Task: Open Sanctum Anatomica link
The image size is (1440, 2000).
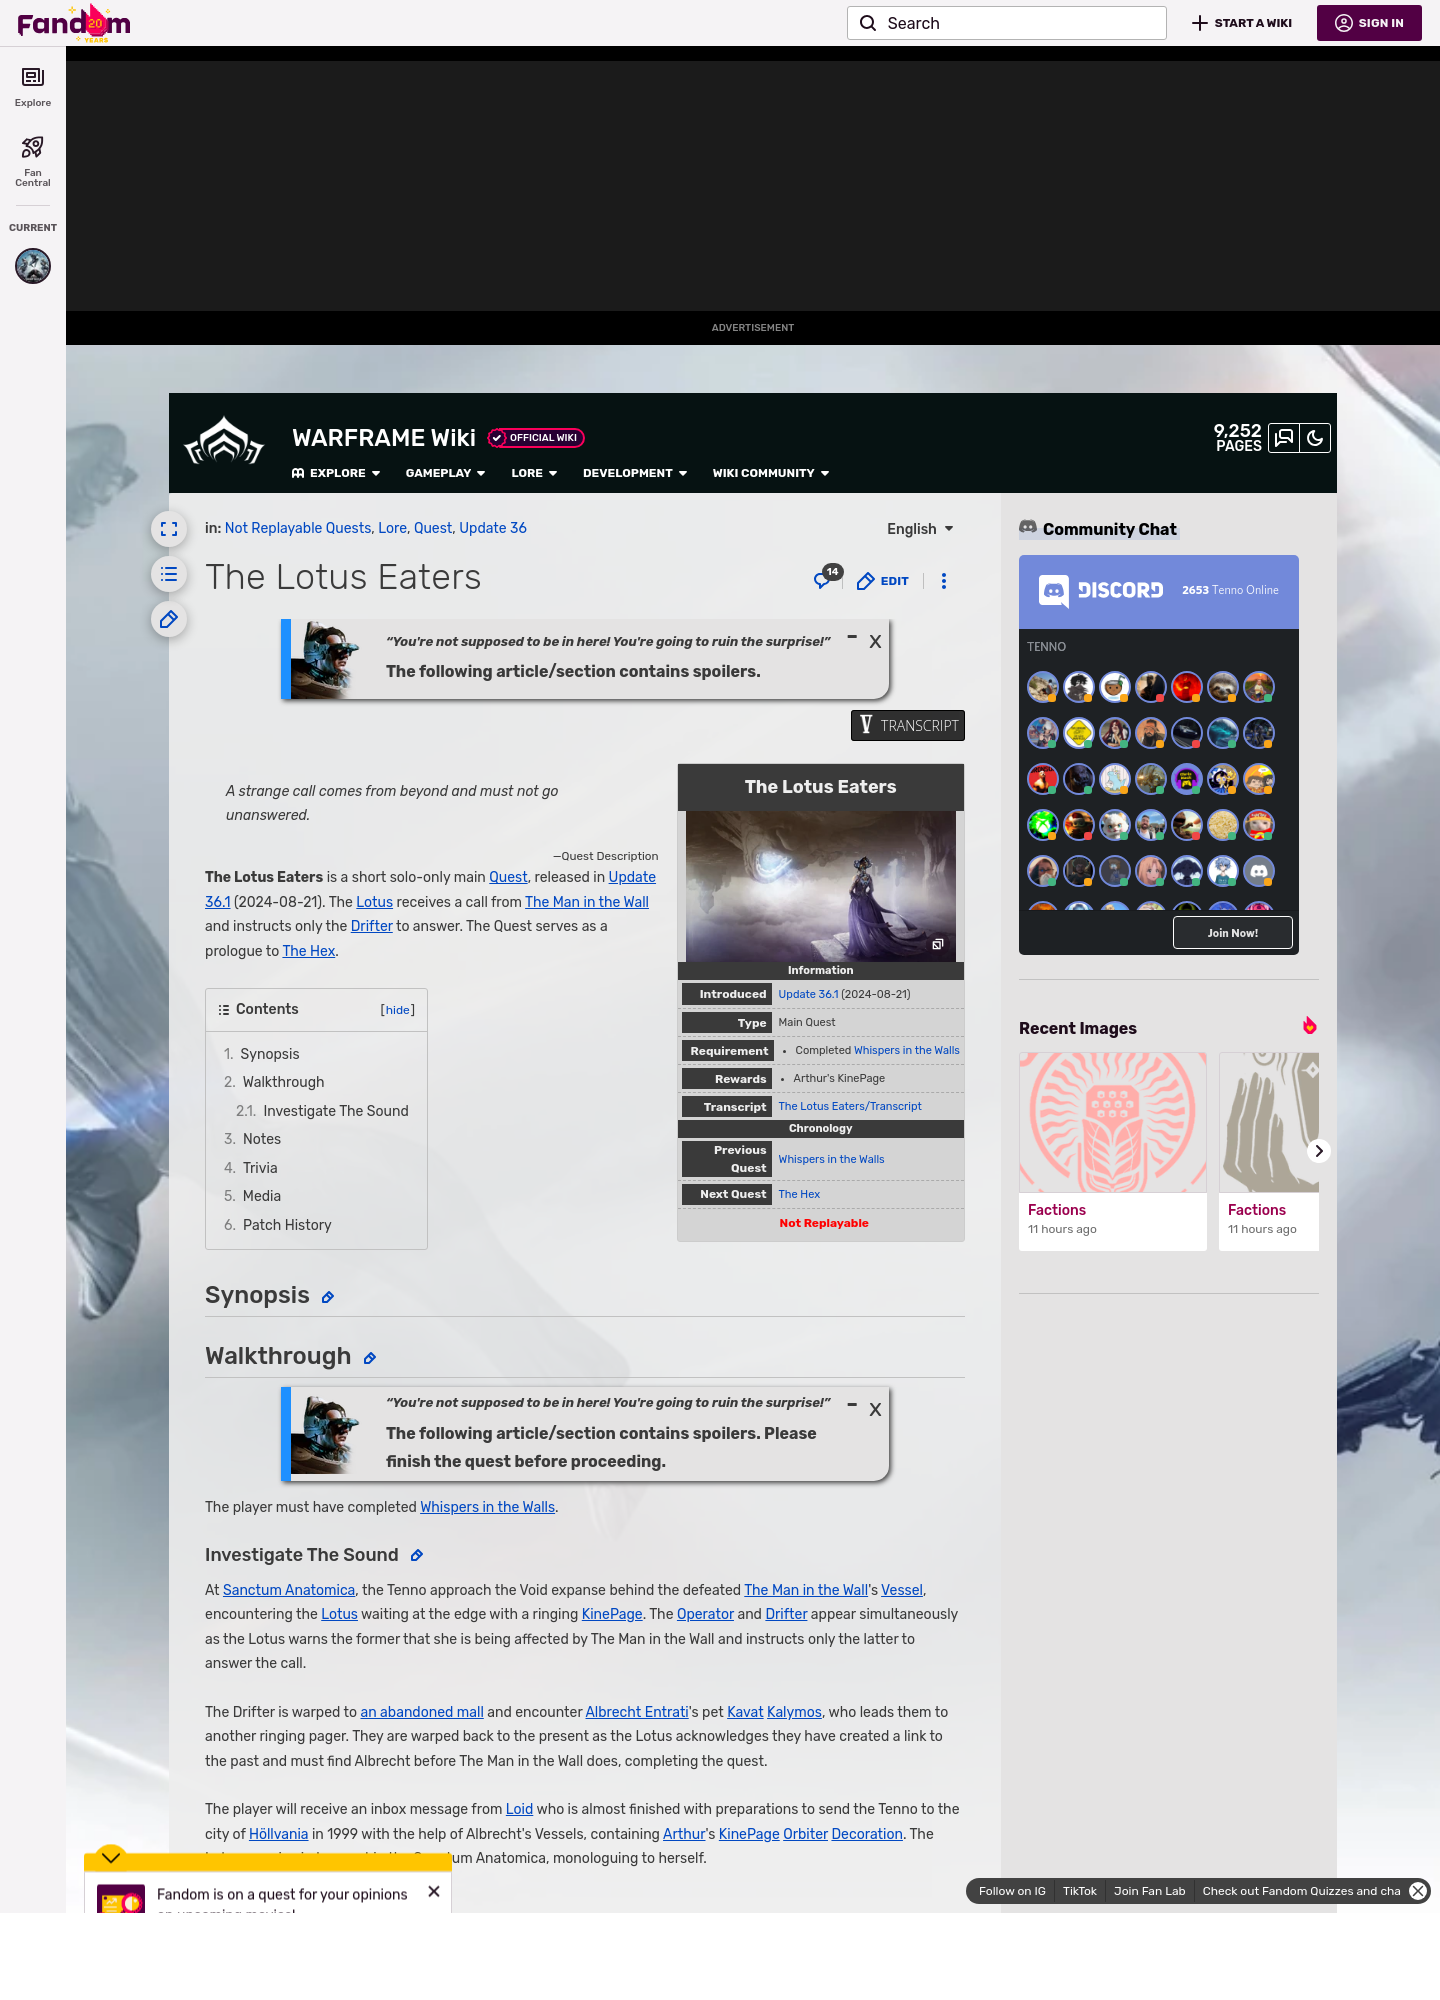Action: point(289,1590)
